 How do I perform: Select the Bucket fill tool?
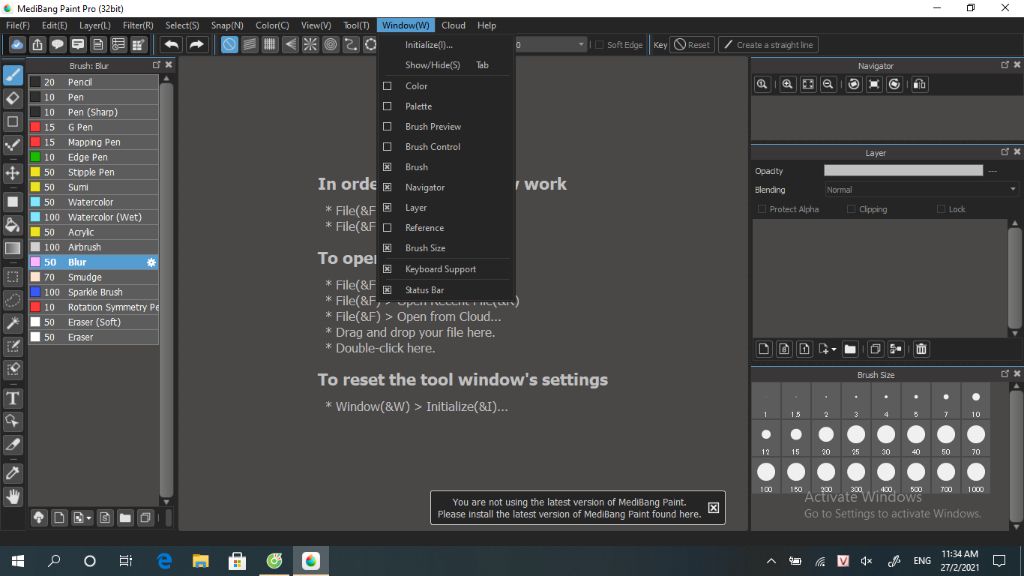(x=13, y=225)
